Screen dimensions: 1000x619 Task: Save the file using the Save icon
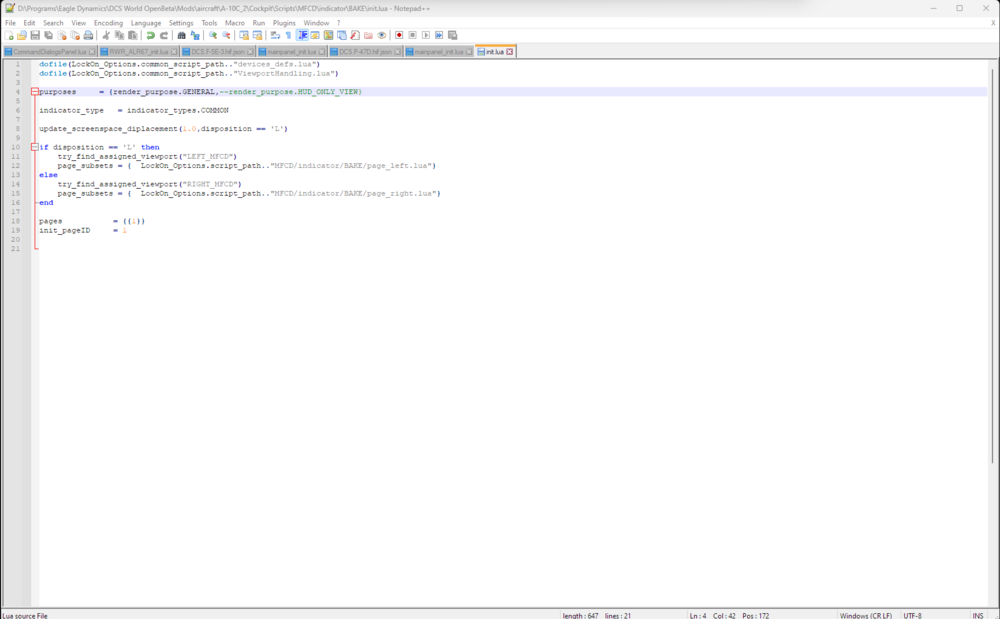point(35,35)
